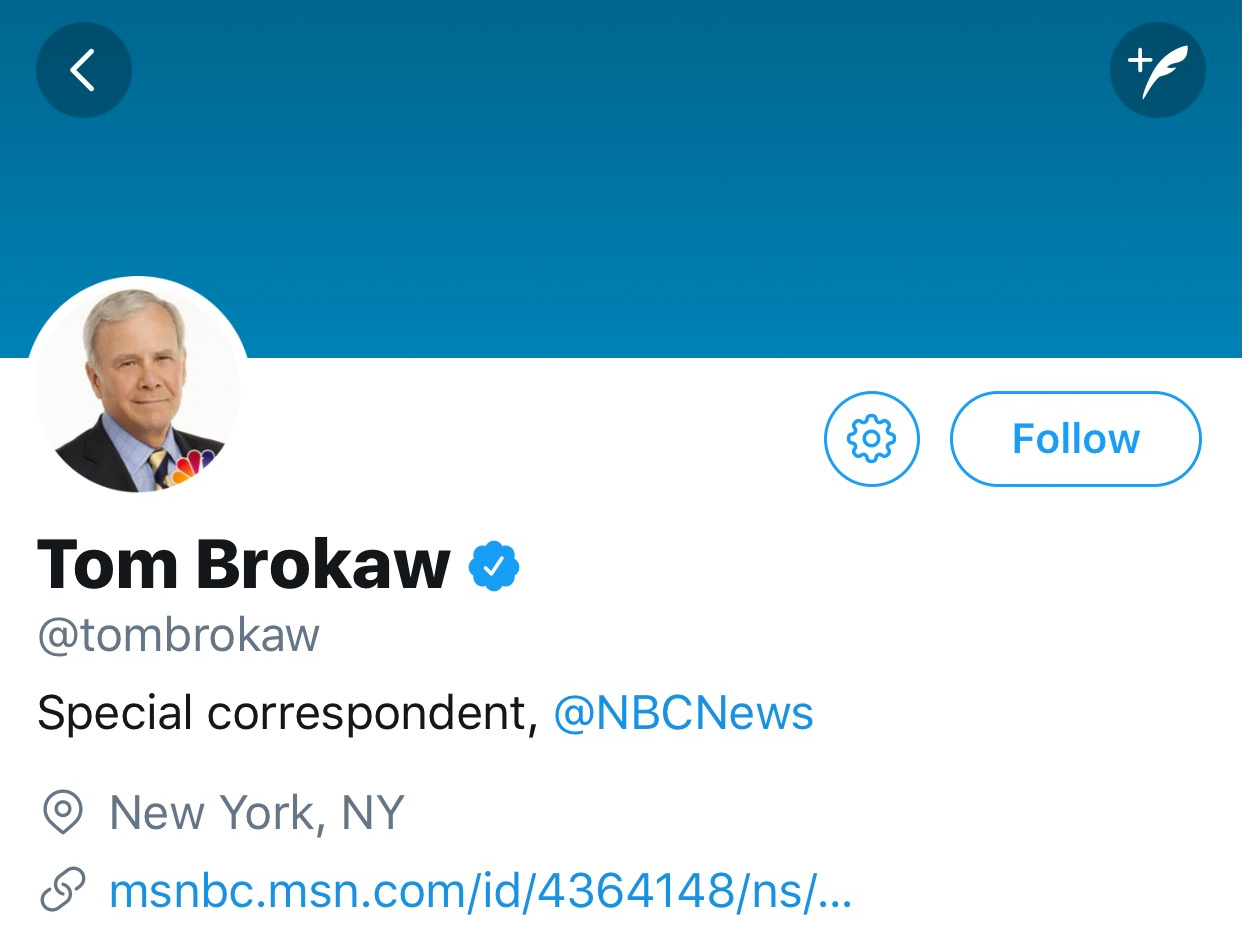Screen dimensions: 1242x941
Task: Tap the ellipsis ending the truncated URL
Action: click(x=835, y=892)
